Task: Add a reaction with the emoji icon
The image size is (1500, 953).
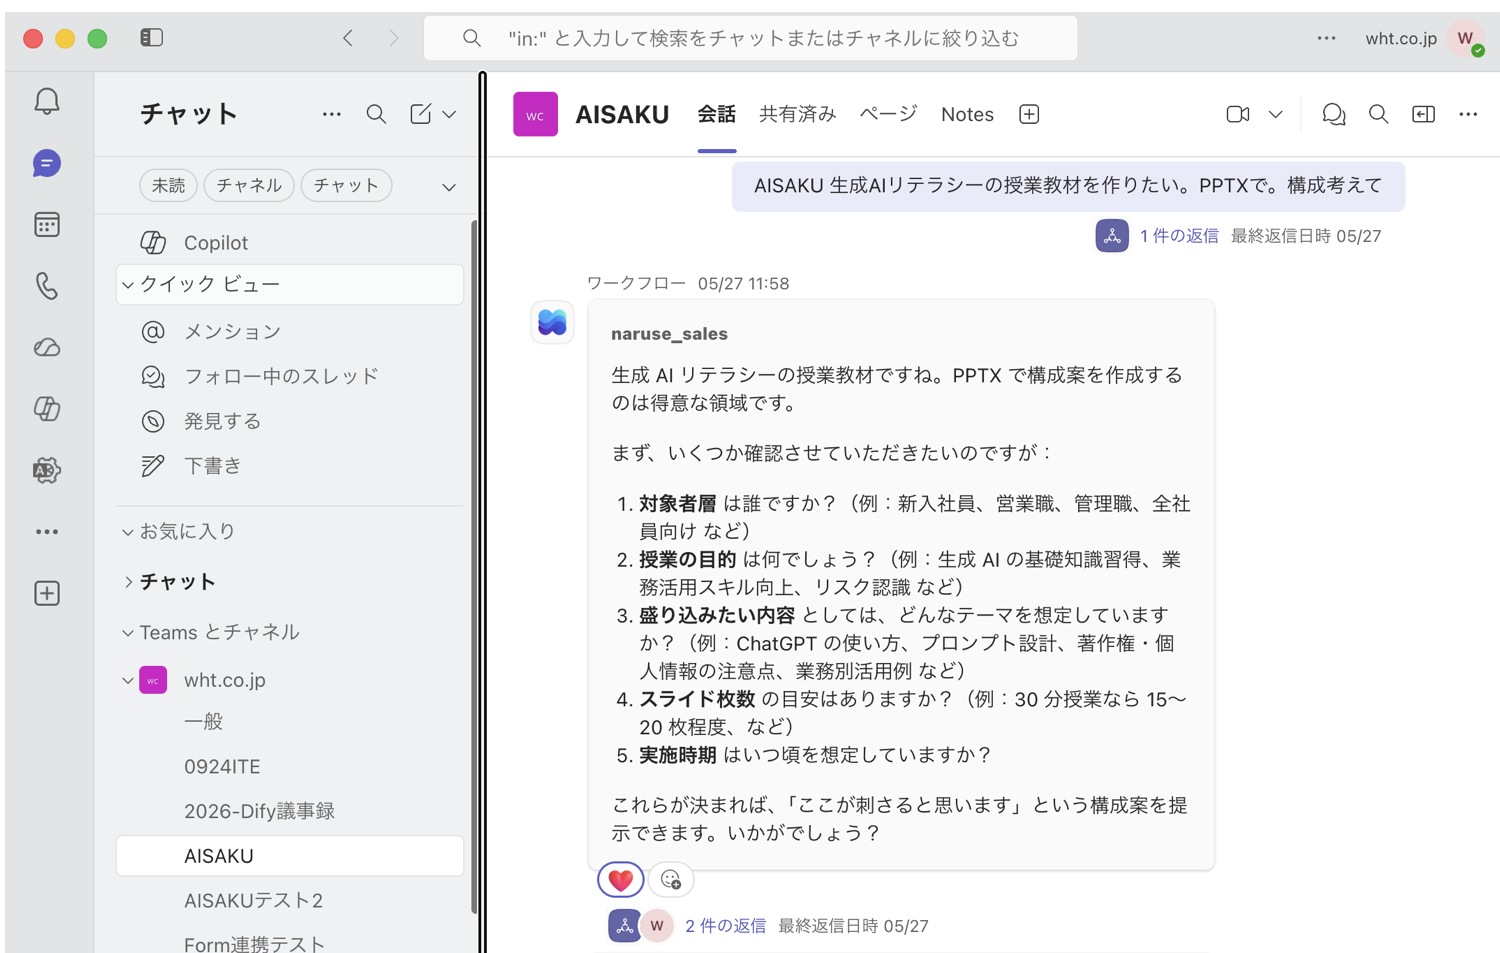Action: coord(671,880)
